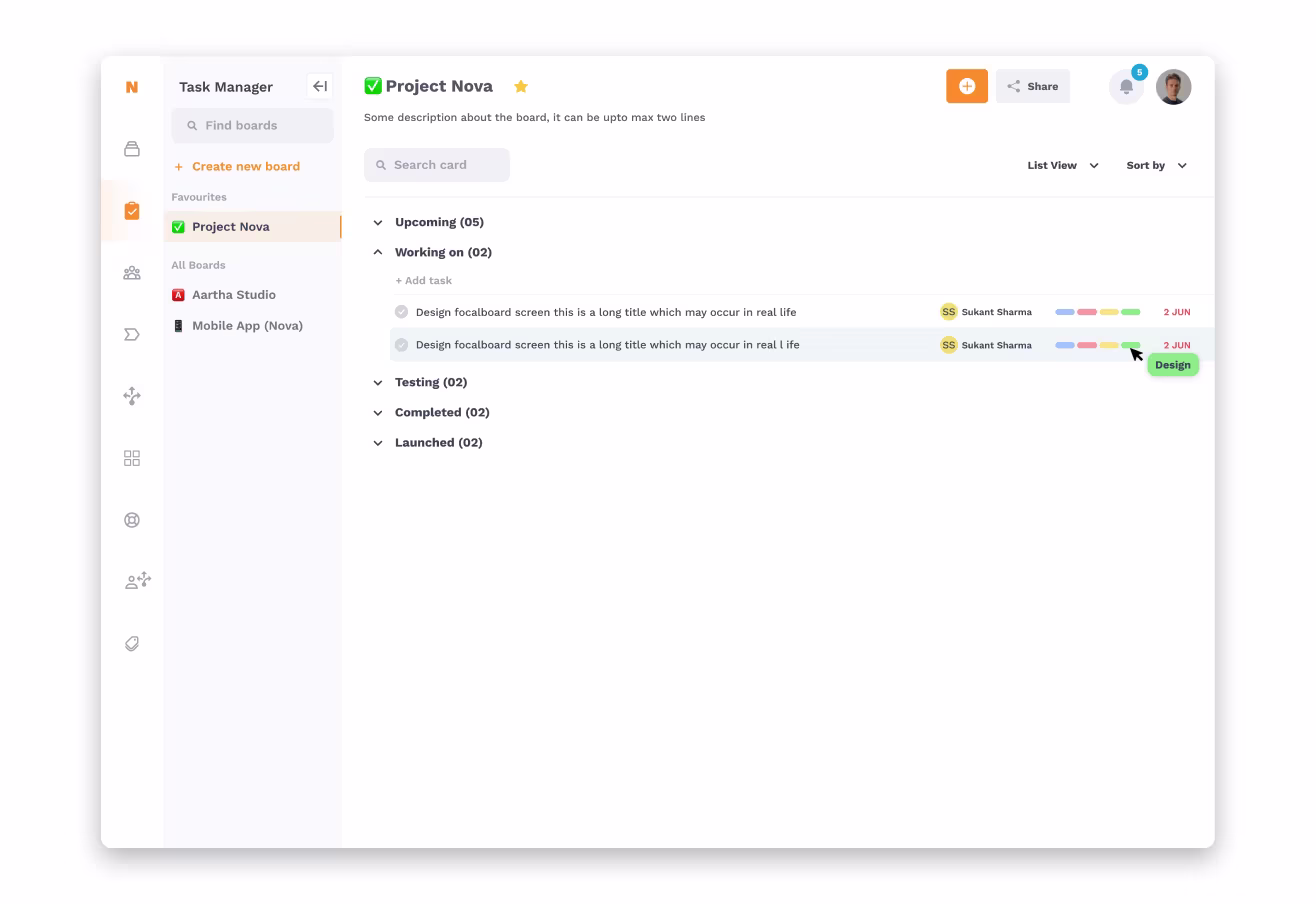Collapse the Working on (02) section

[x=378, y=252]
